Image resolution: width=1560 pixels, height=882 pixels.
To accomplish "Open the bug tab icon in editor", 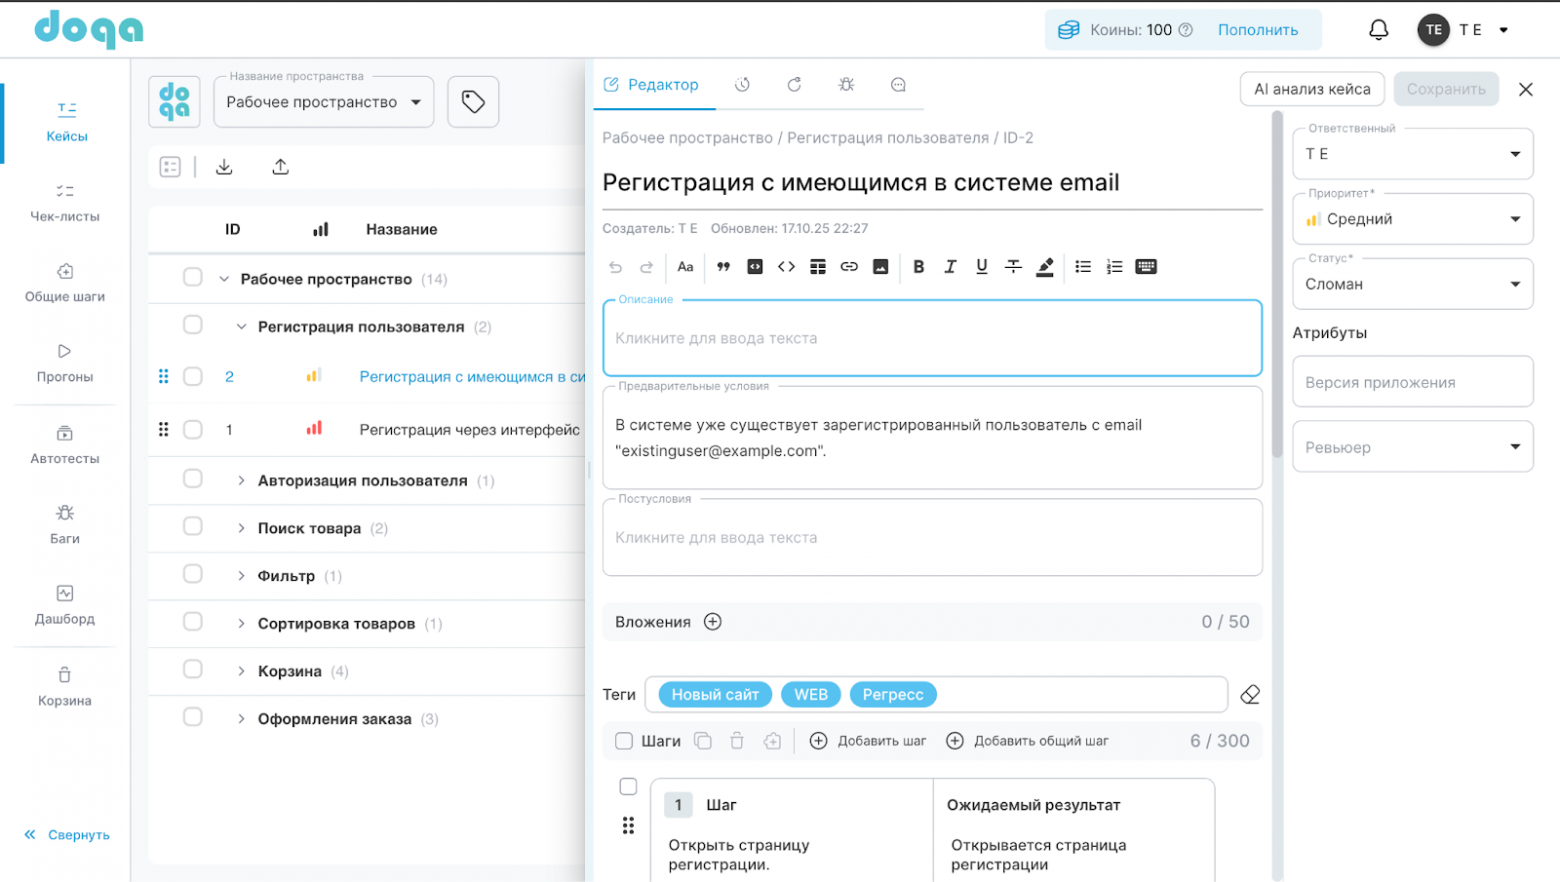I will (x=846, y=85).
